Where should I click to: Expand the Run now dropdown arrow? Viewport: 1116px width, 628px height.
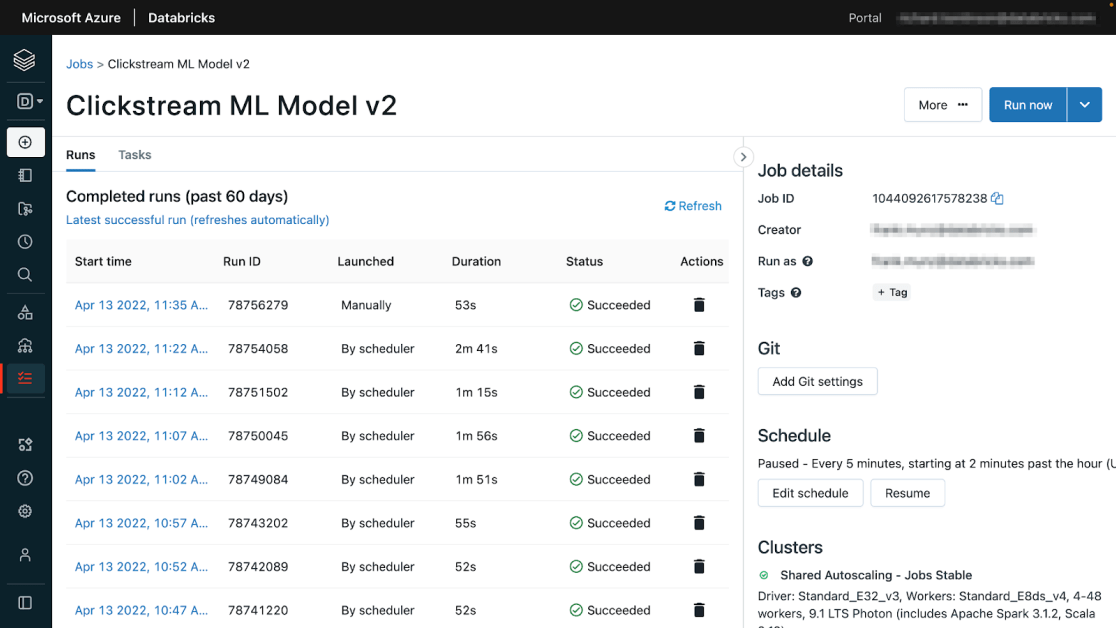point(1084,105)
